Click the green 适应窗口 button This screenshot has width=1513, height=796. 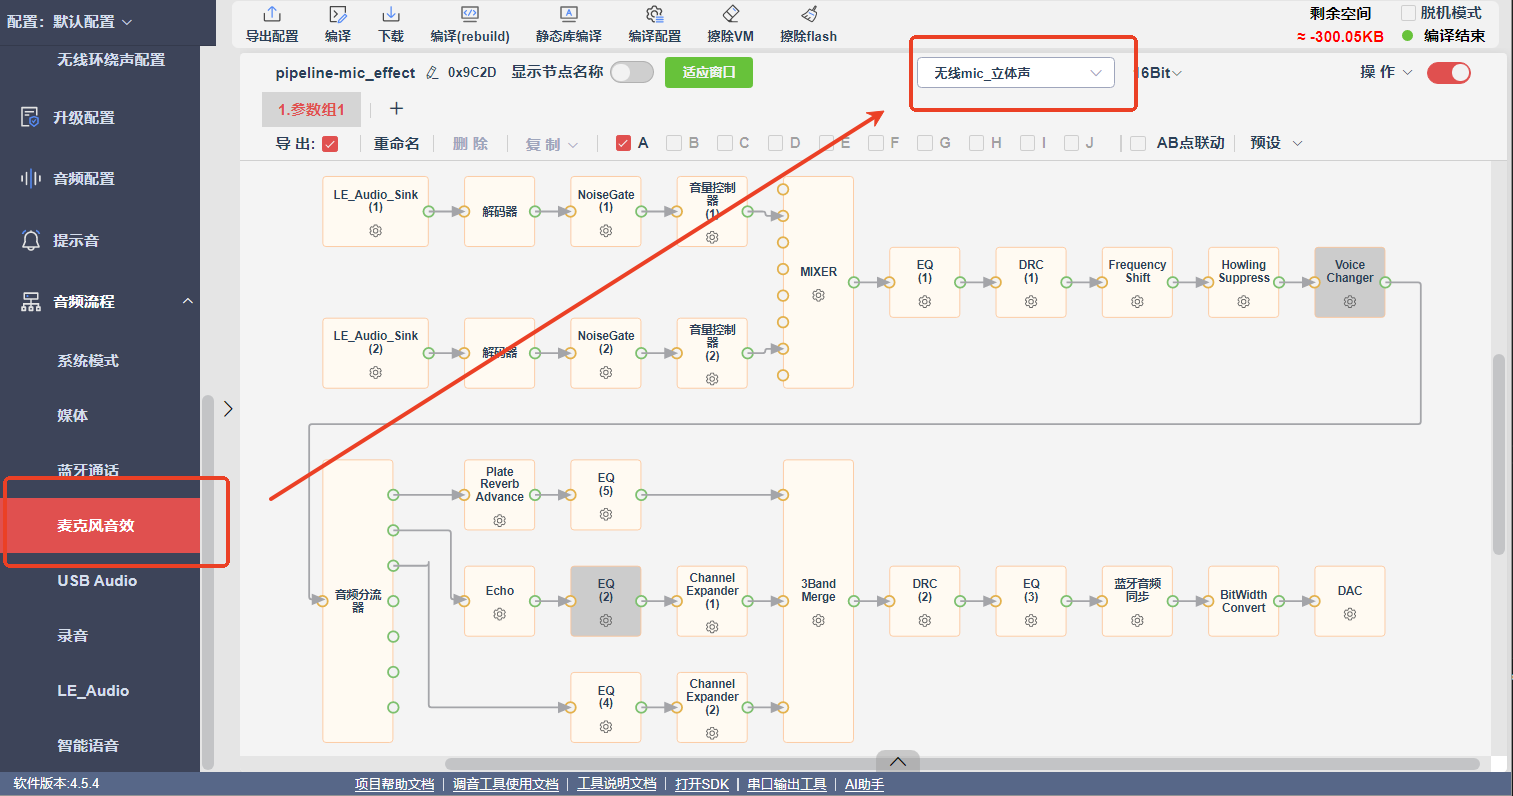[709, 72]
